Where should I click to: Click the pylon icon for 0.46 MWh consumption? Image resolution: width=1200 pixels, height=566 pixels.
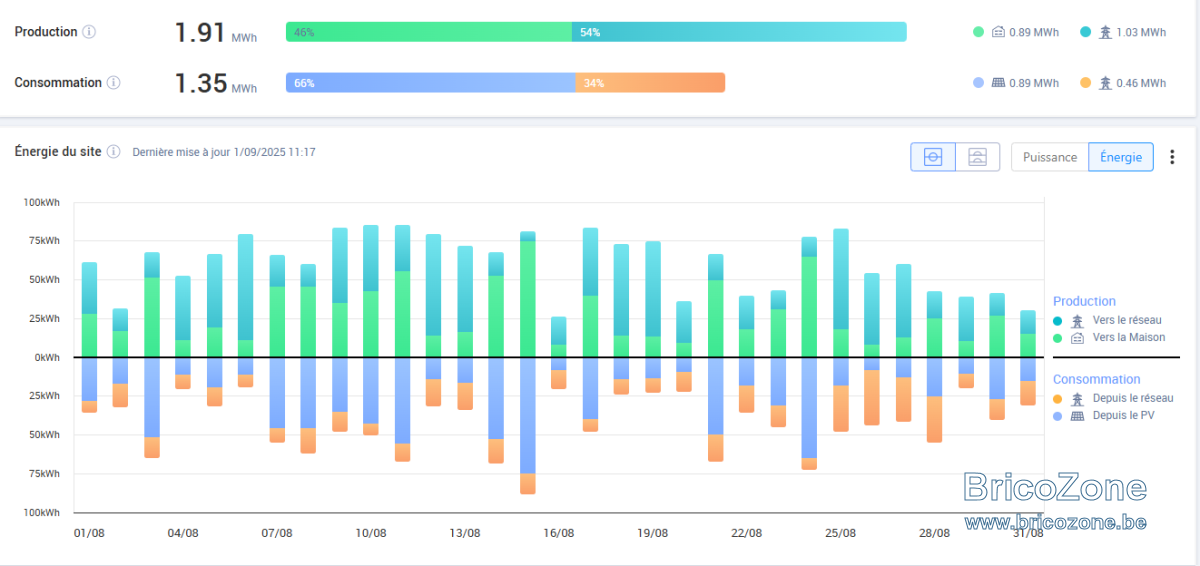tap(1105, 83)
